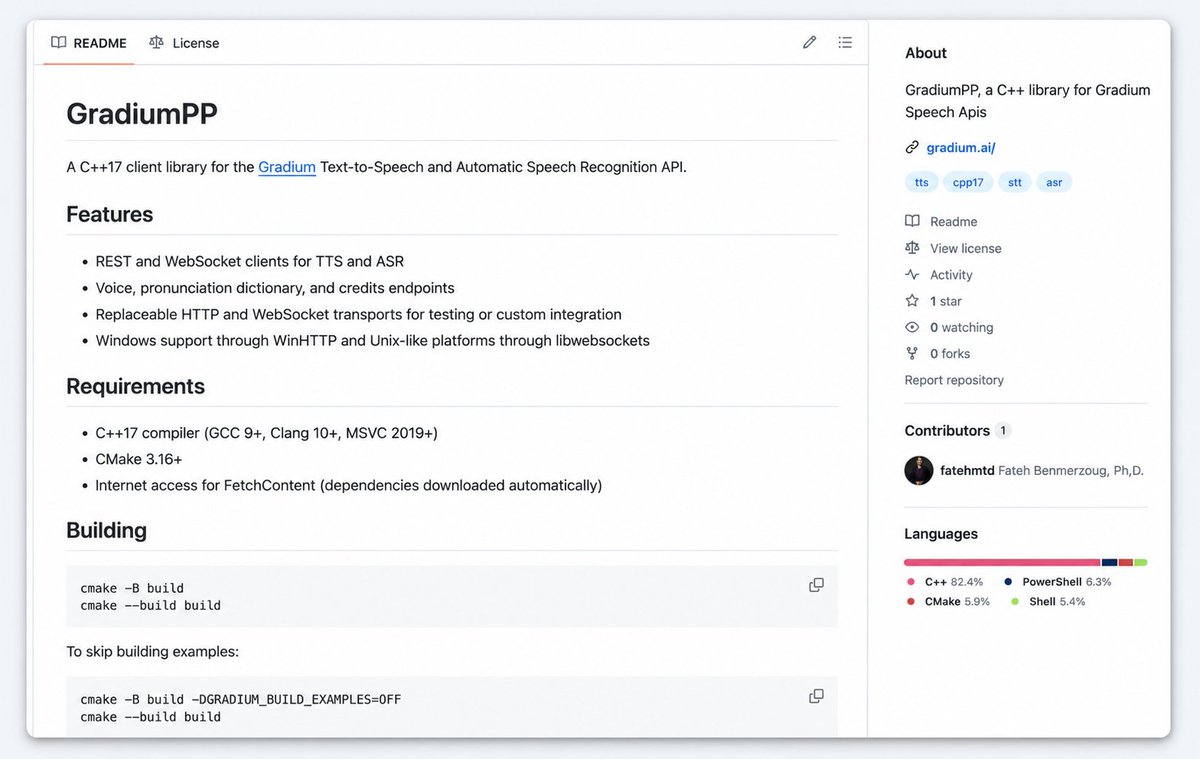Click the pencil edit README icon
Screen dimensions: 1200x759
(810, 42)
